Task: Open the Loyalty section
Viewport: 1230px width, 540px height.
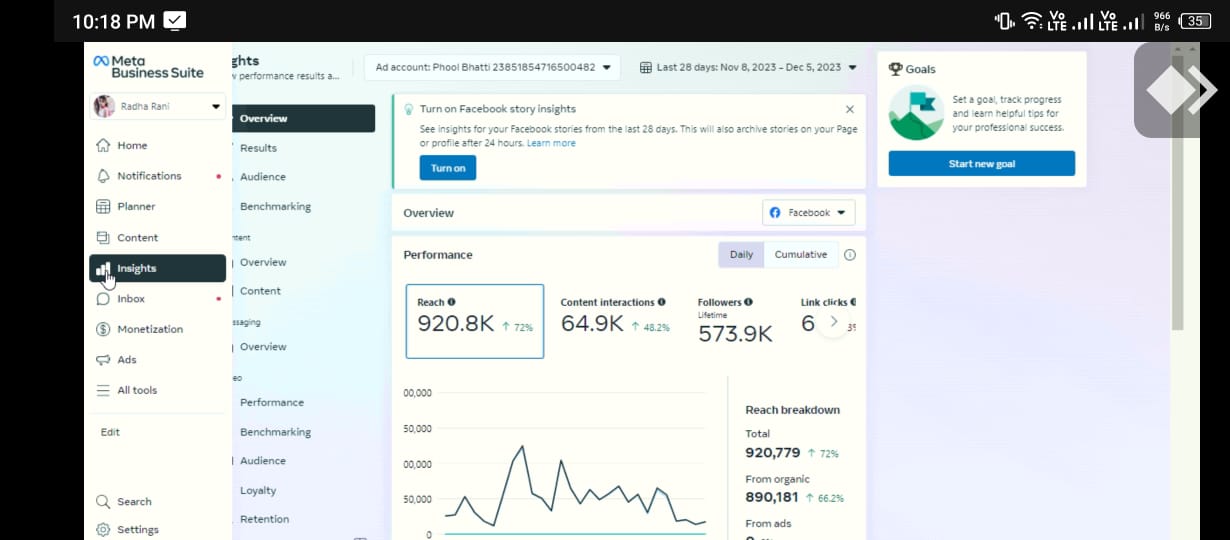Action: coord(258,491)
